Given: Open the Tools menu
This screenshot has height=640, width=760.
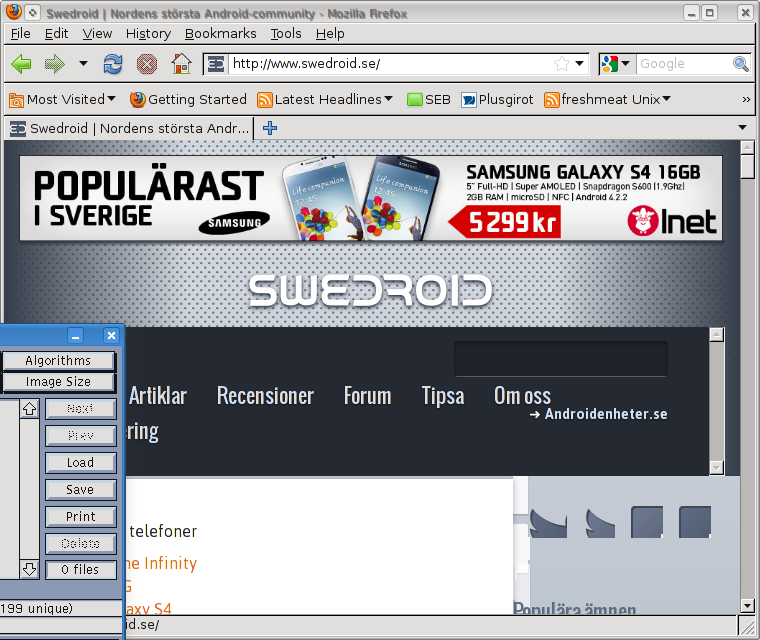Looking at the screenshot, I should point(285,33).
